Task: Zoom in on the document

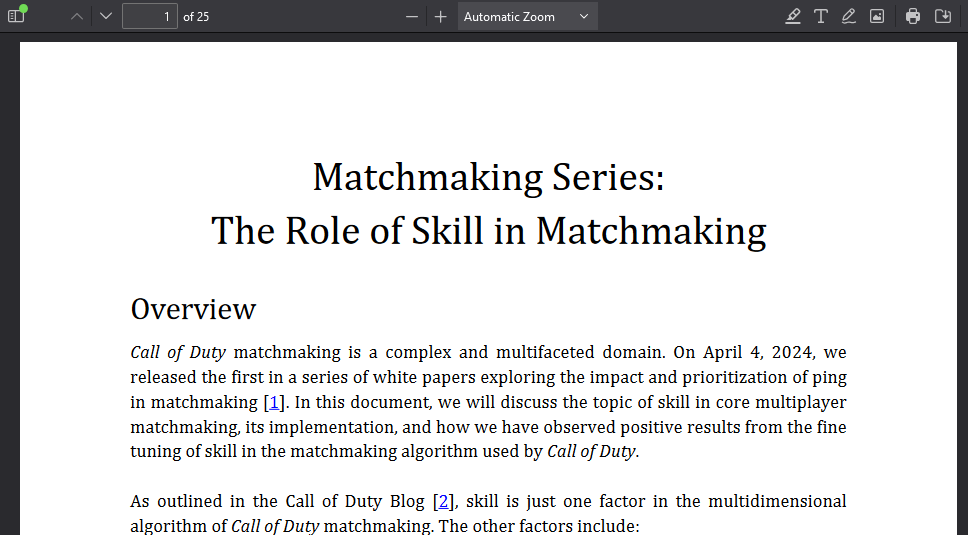Action: coord(440,16)
